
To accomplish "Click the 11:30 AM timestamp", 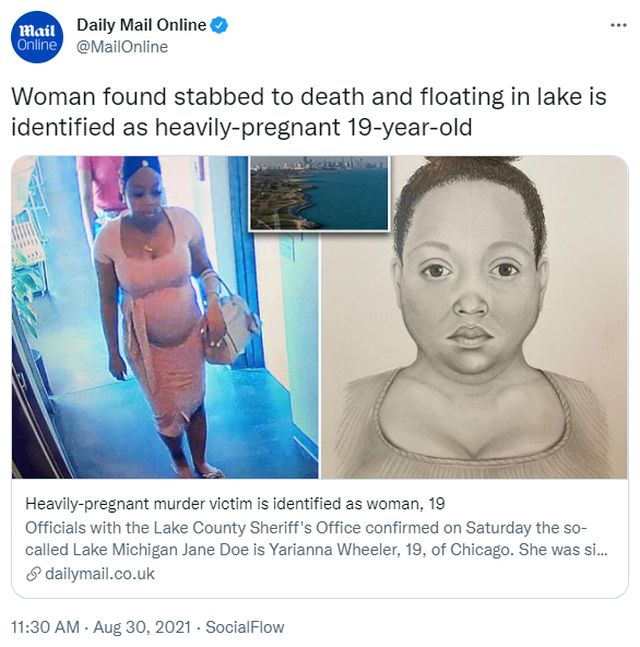I will tap(45, 627).
